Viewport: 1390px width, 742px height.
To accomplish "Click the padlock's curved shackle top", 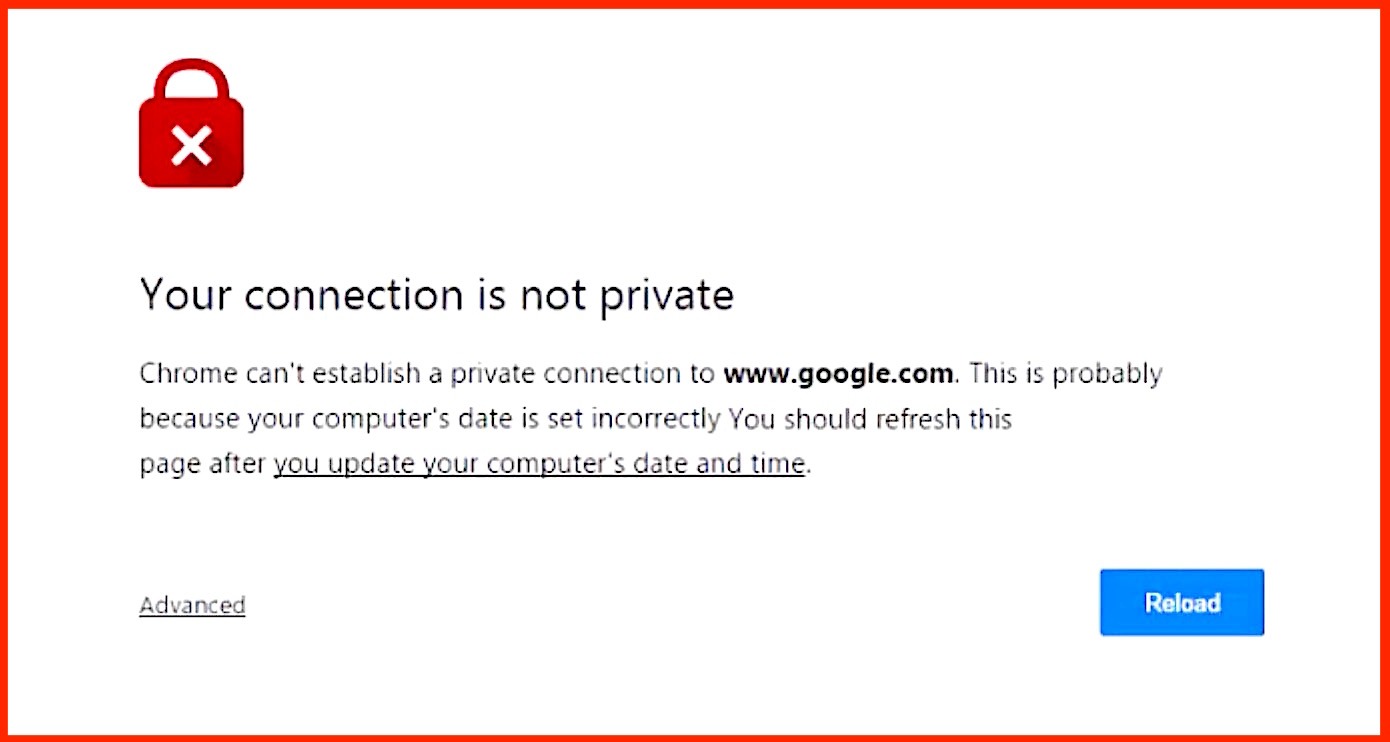I will pyautogui.click(x=191, y=80).
